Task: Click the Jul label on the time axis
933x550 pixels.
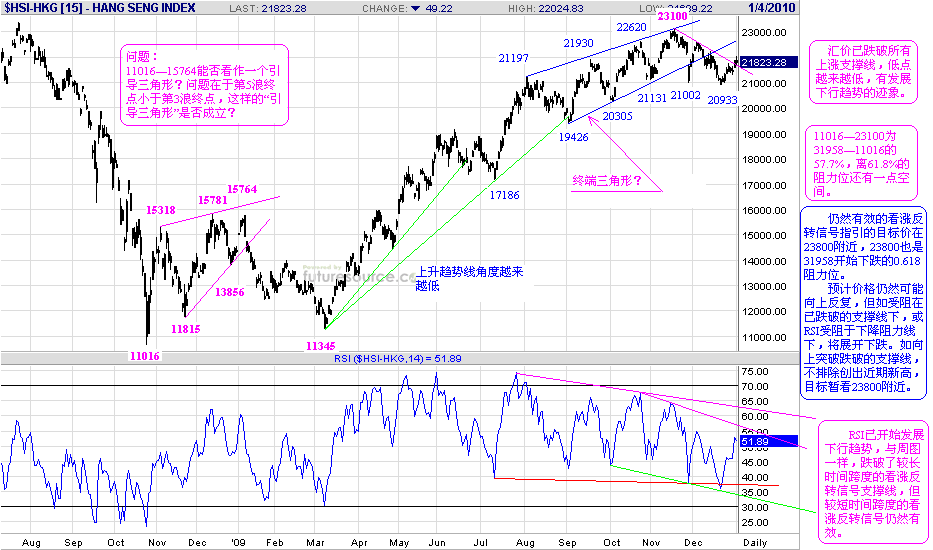Action: point(480,542)
